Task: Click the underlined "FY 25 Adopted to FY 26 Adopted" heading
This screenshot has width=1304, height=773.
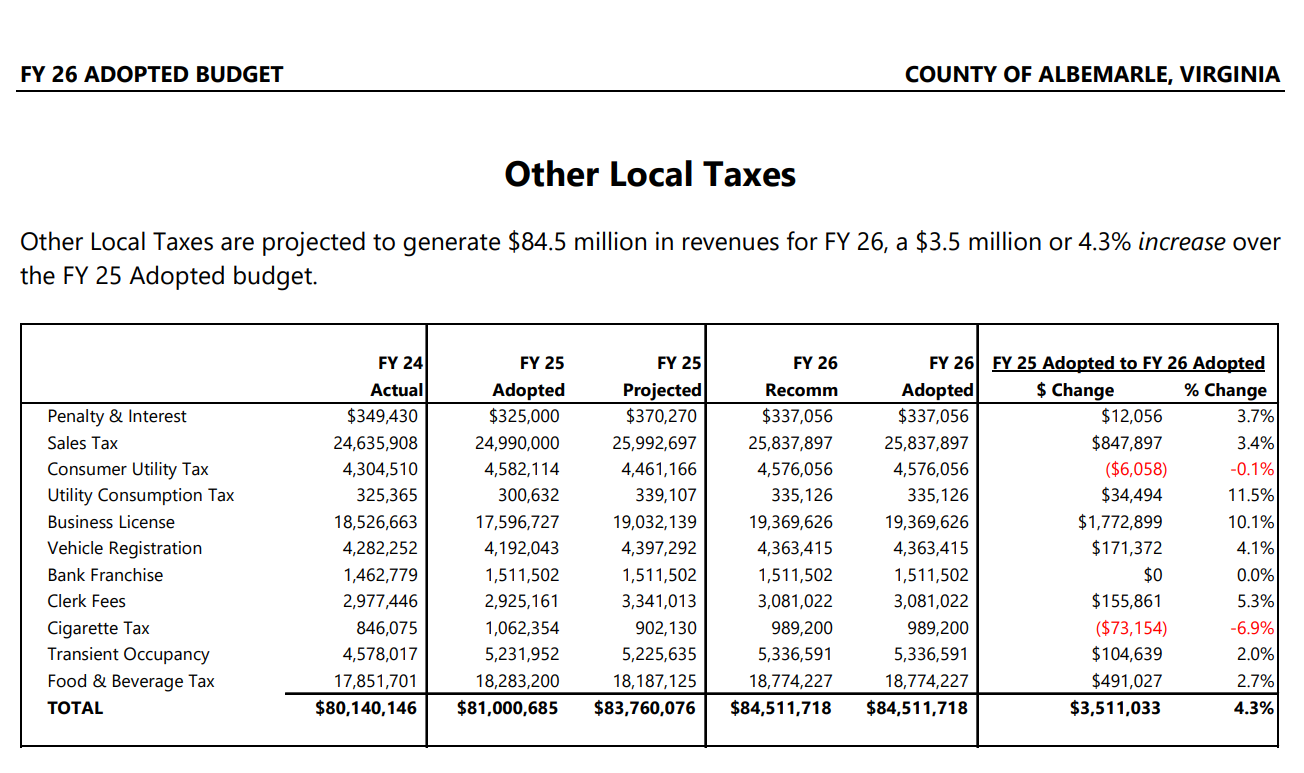Action: click(1128, 363)
